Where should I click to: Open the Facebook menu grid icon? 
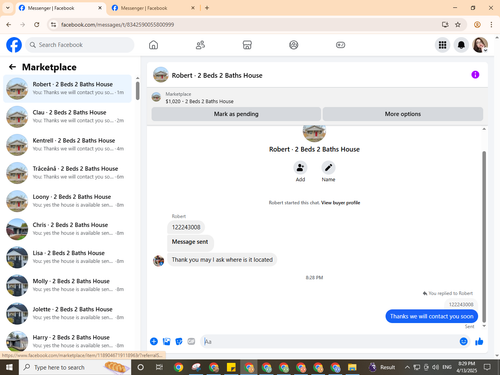(442, 45)
